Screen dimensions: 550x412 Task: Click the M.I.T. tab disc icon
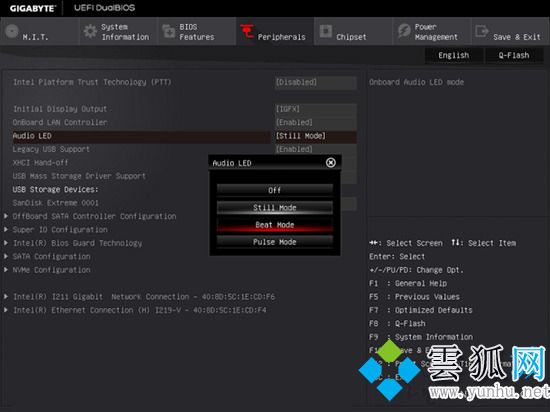click(12, 31)
